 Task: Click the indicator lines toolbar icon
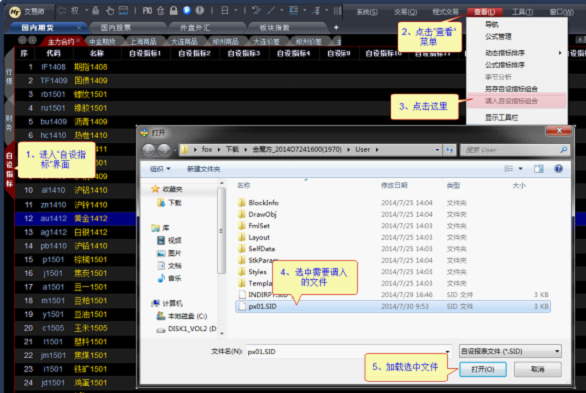pos(293,10)
